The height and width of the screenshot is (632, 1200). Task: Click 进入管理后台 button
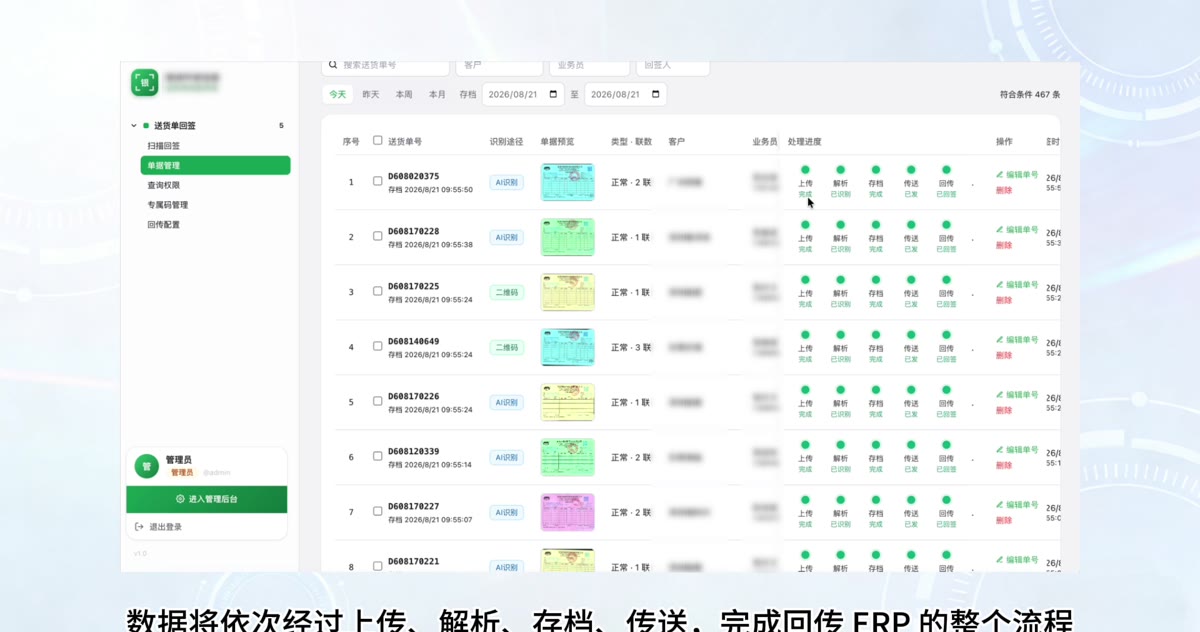coord(207,499)
